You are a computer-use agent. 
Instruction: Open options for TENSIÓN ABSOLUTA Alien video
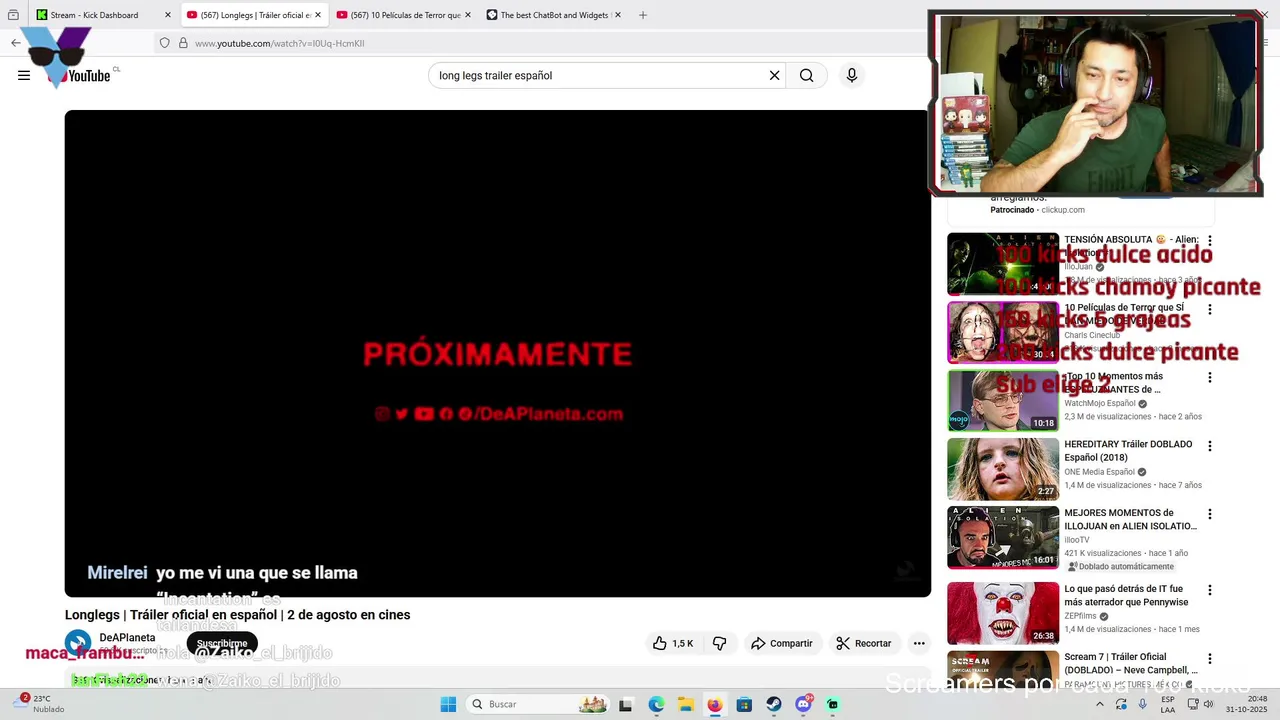click(1210, 241)
